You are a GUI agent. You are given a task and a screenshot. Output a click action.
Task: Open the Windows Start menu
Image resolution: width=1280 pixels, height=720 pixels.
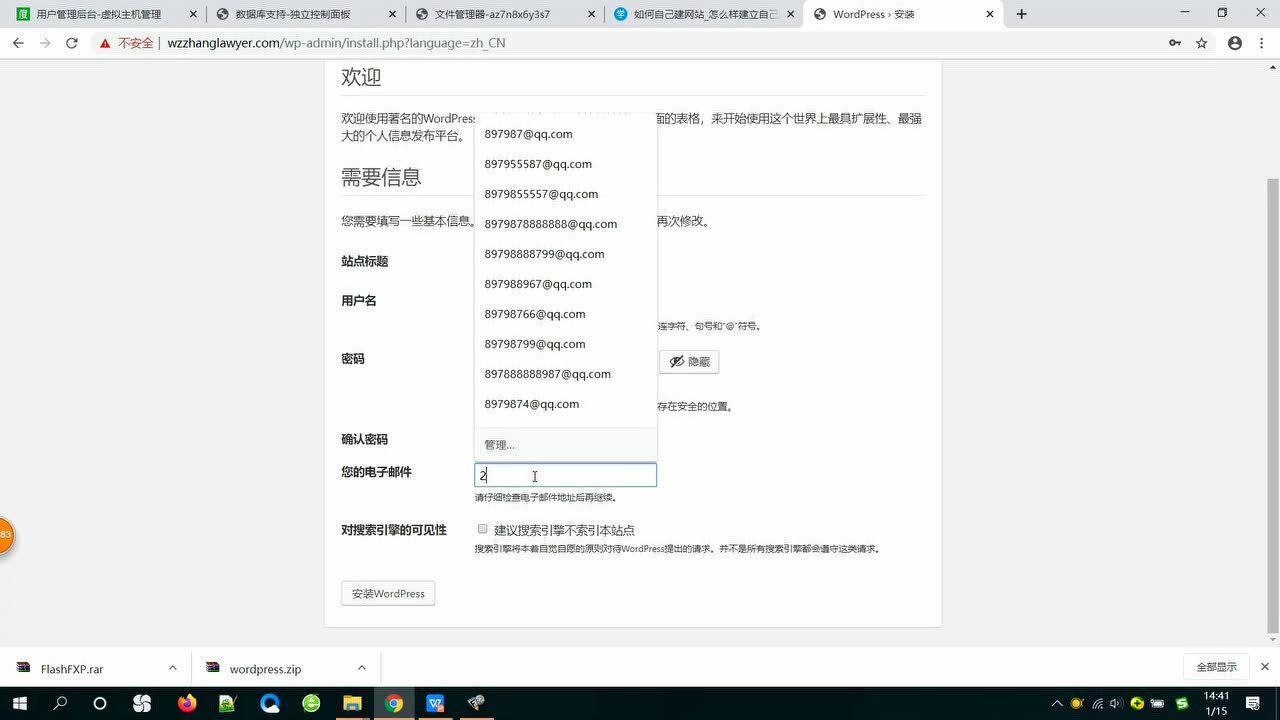[x=18, y=703]
